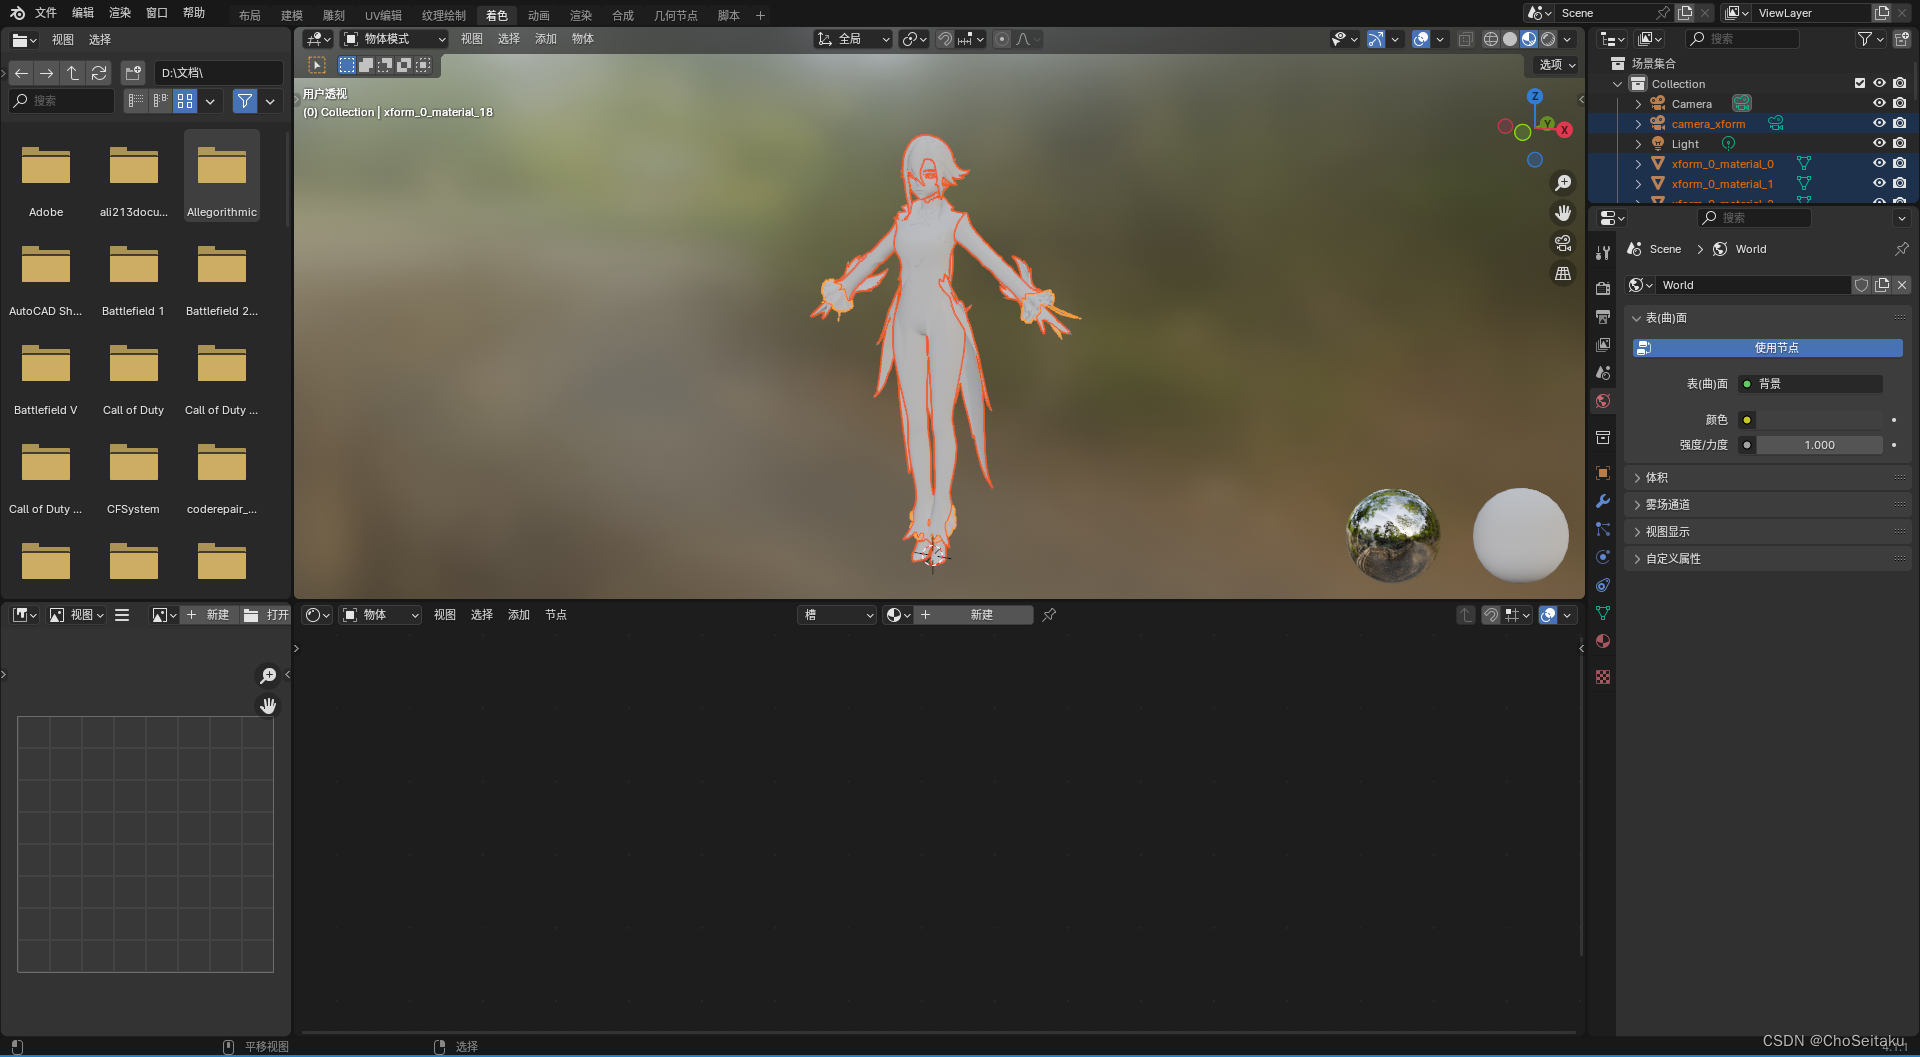Viewport: 1920px width, 1057px height.
Task: Toggle viewport overlays button
Action: (1421, 39)
